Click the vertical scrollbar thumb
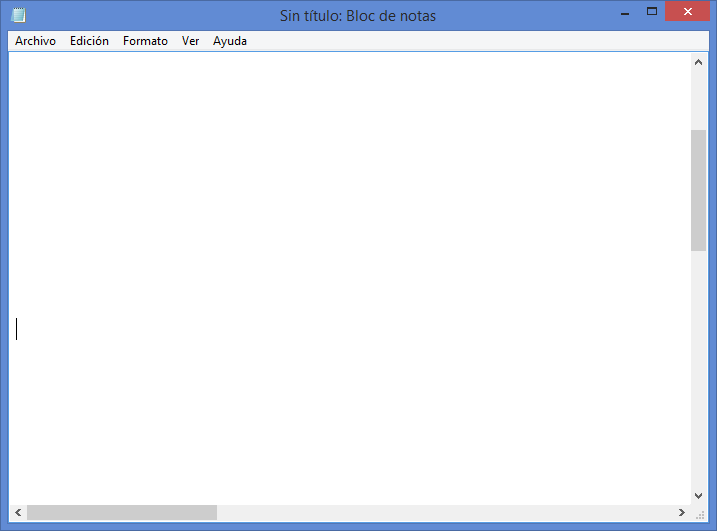The image size is (717, 531). pyautogui.click(x=698, y=190)
